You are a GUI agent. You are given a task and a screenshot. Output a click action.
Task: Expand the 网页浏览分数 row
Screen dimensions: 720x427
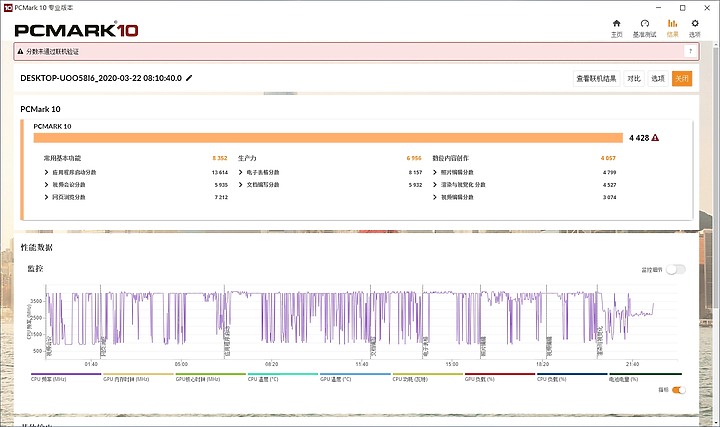click(46, 197)
